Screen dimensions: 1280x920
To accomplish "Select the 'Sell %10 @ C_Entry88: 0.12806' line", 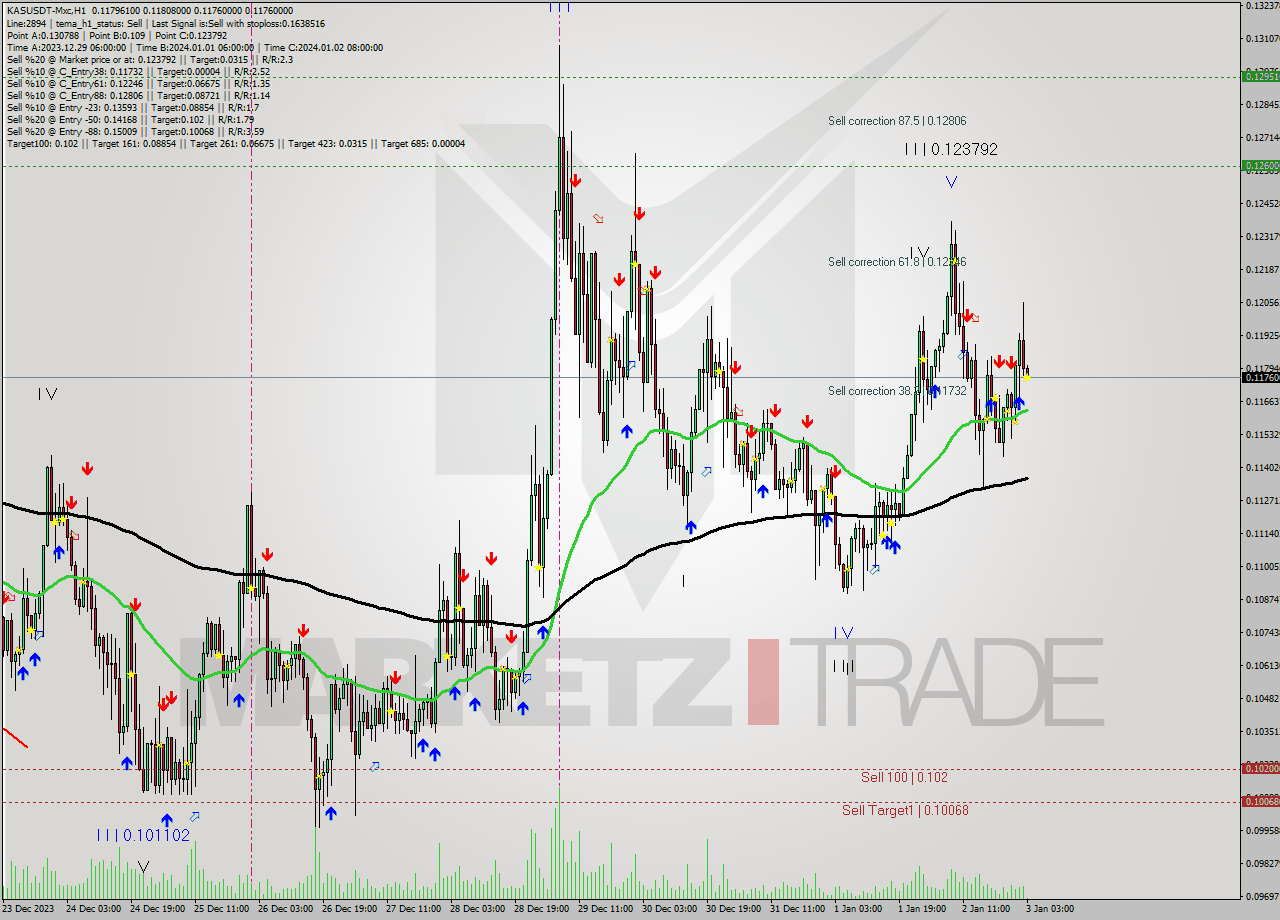I will pos(138,95).
